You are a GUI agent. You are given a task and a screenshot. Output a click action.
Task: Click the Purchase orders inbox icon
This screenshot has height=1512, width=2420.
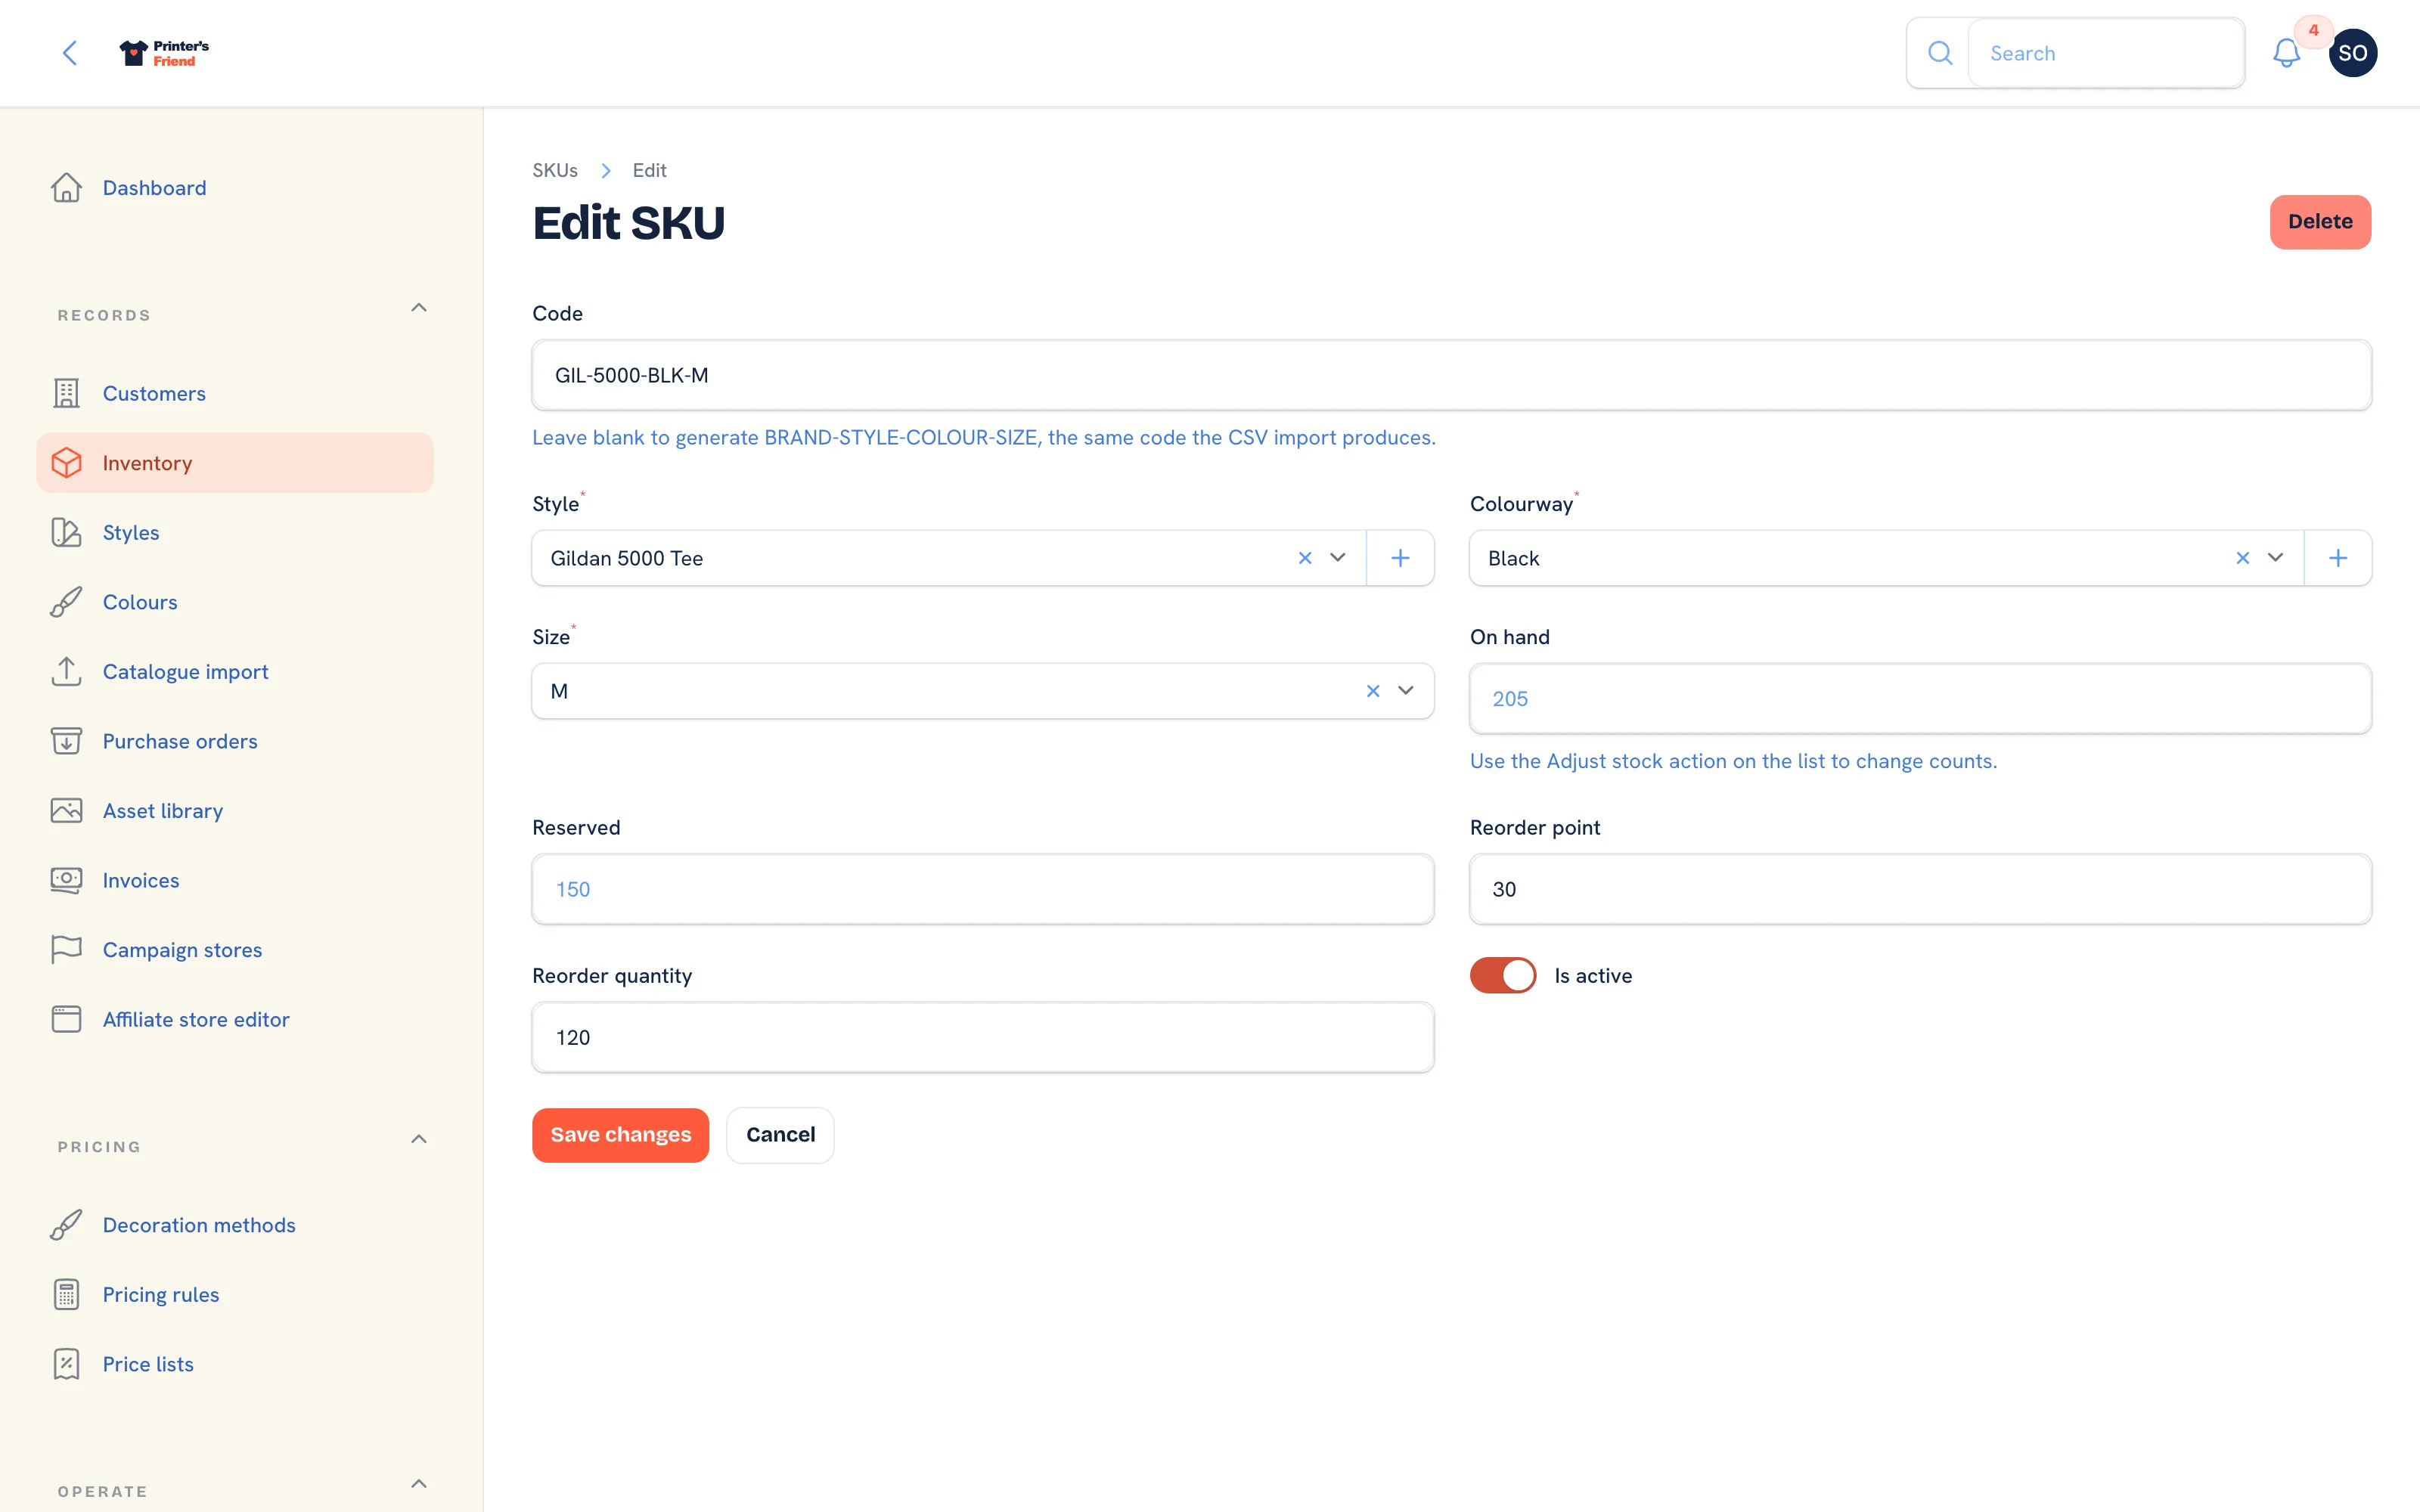point(66,741)
